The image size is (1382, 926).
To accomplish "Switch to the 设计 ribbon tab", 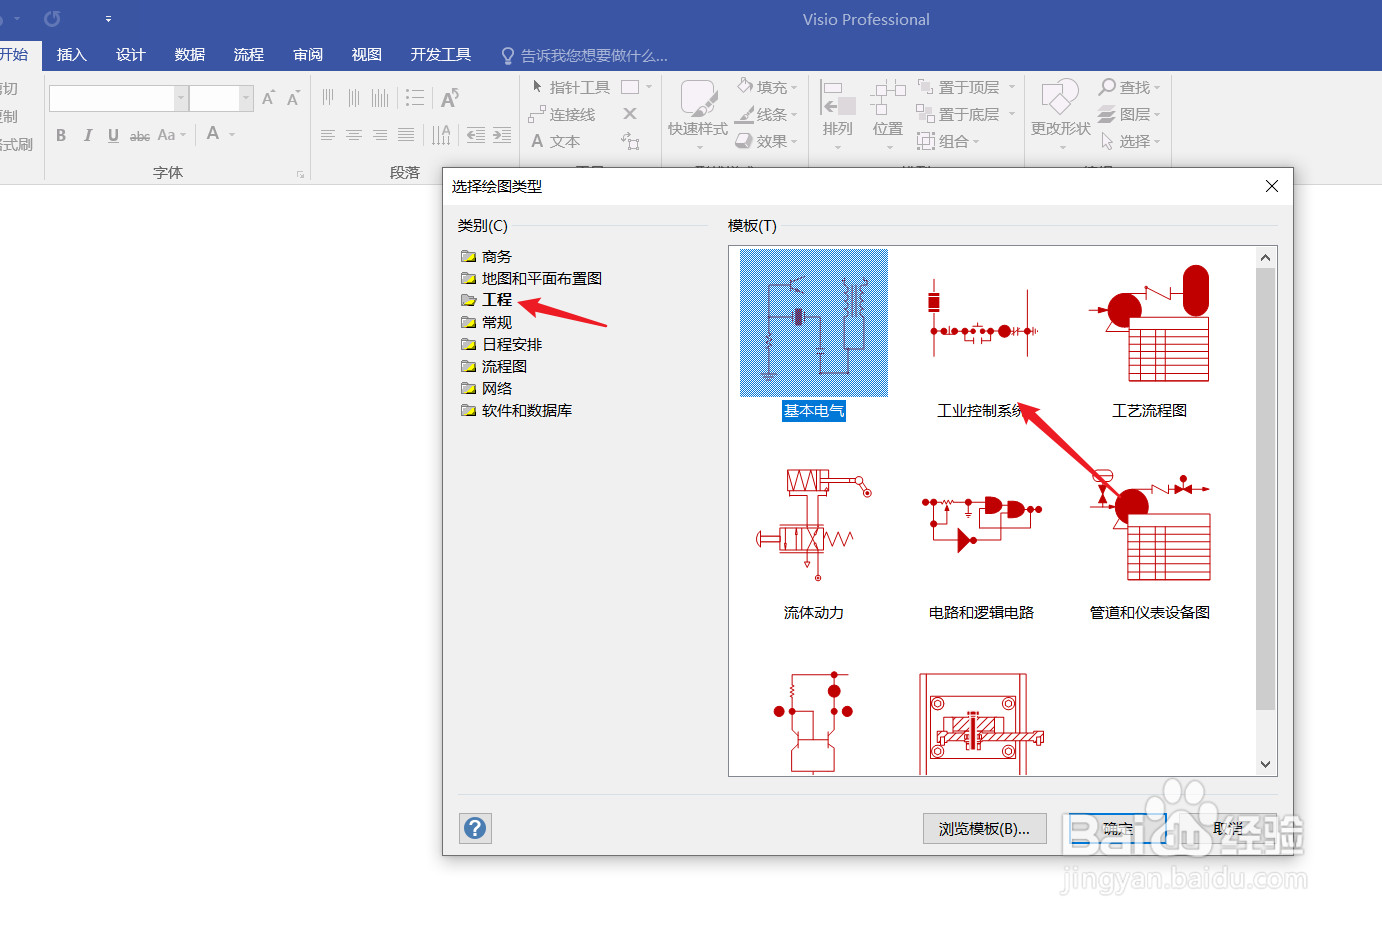I will [x=131, y=55].
